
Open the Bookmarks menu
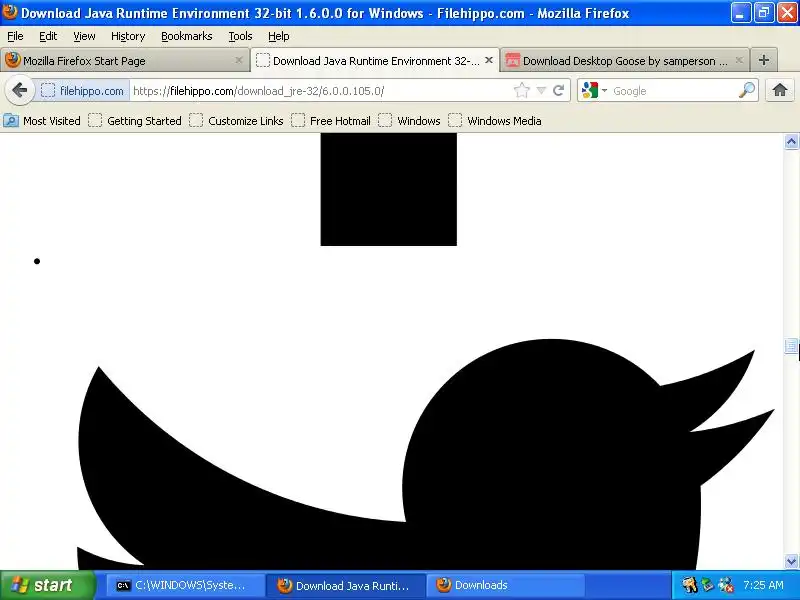click(x=187, y=36)
